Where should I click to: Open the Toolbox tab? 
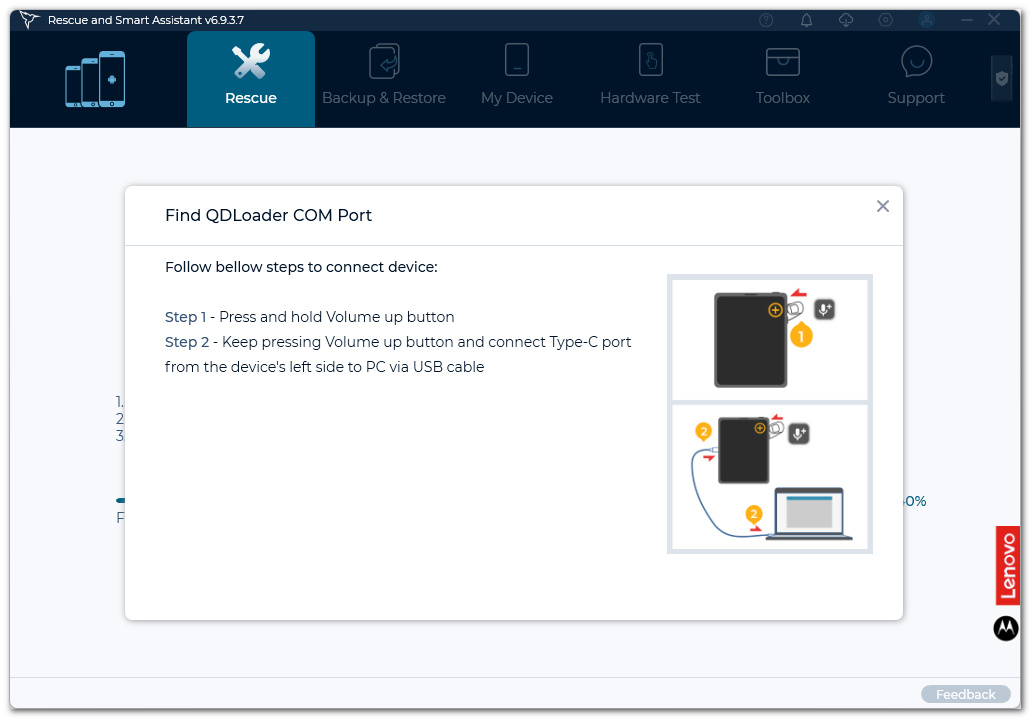click(782, 79)
